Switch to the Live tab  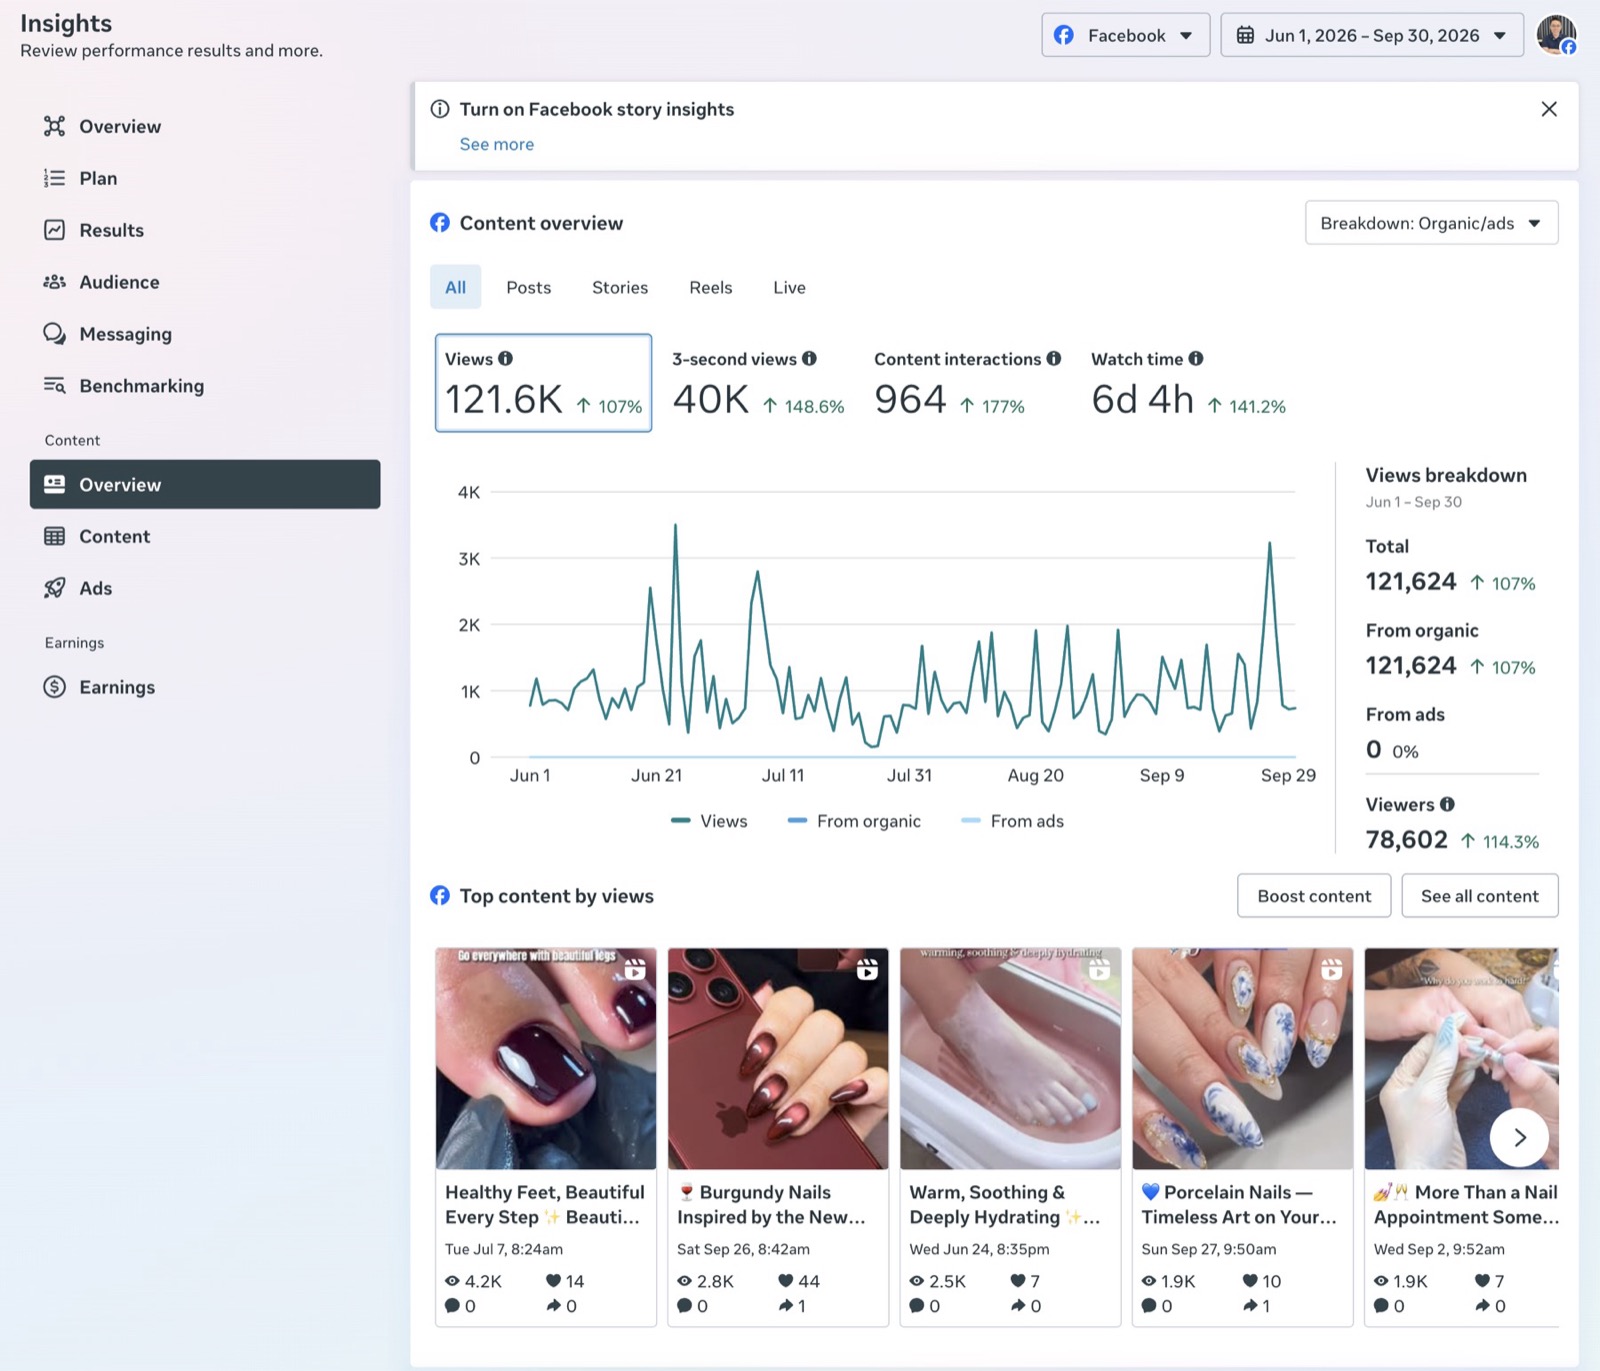tap(789, 287)
